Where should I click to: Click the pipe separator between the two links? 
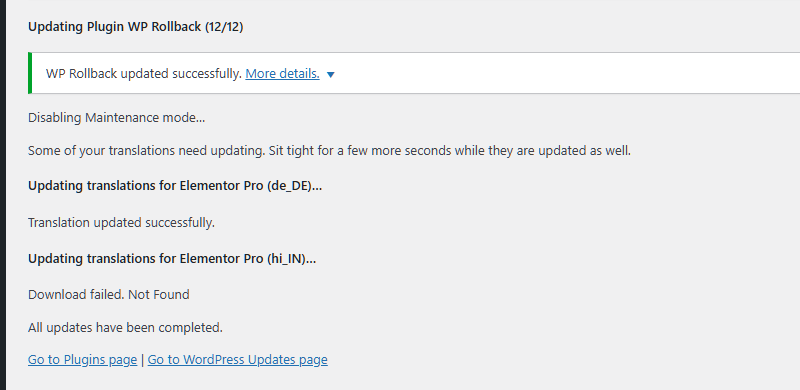click(142, 360)
